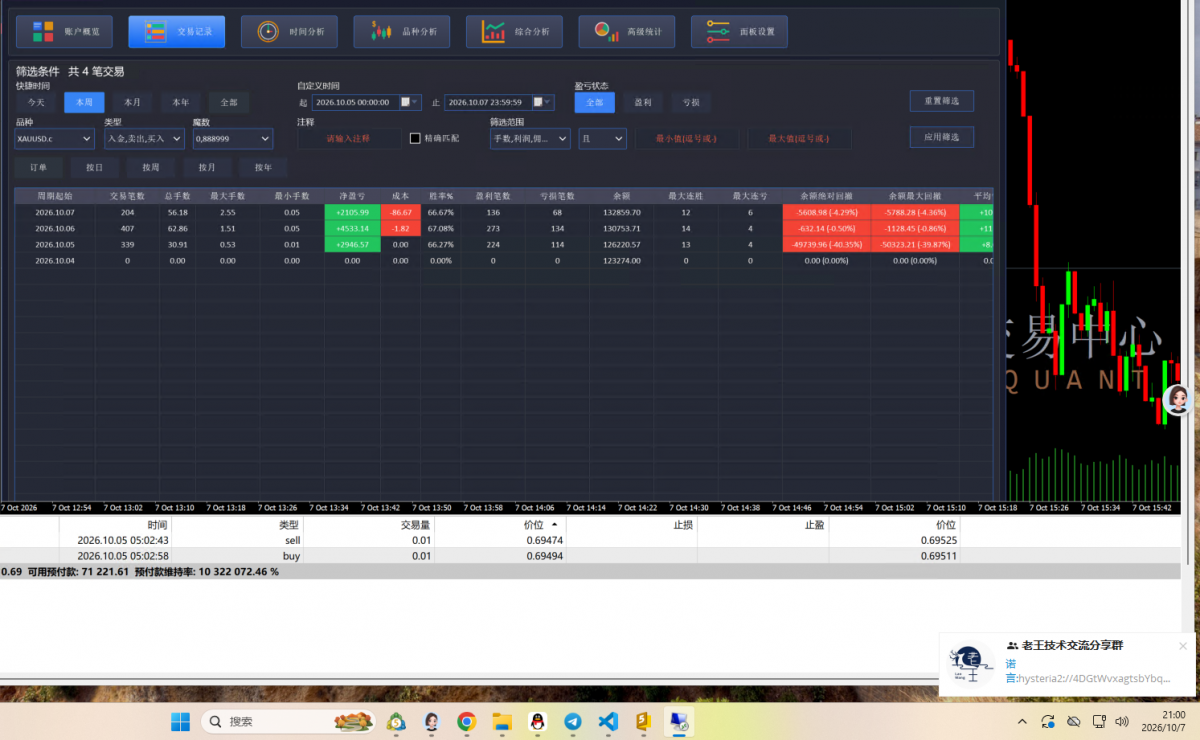Screen dimensions: 1200x740
Task: Switch to the 时间分析 tab
Action: (x=289, y=32)
